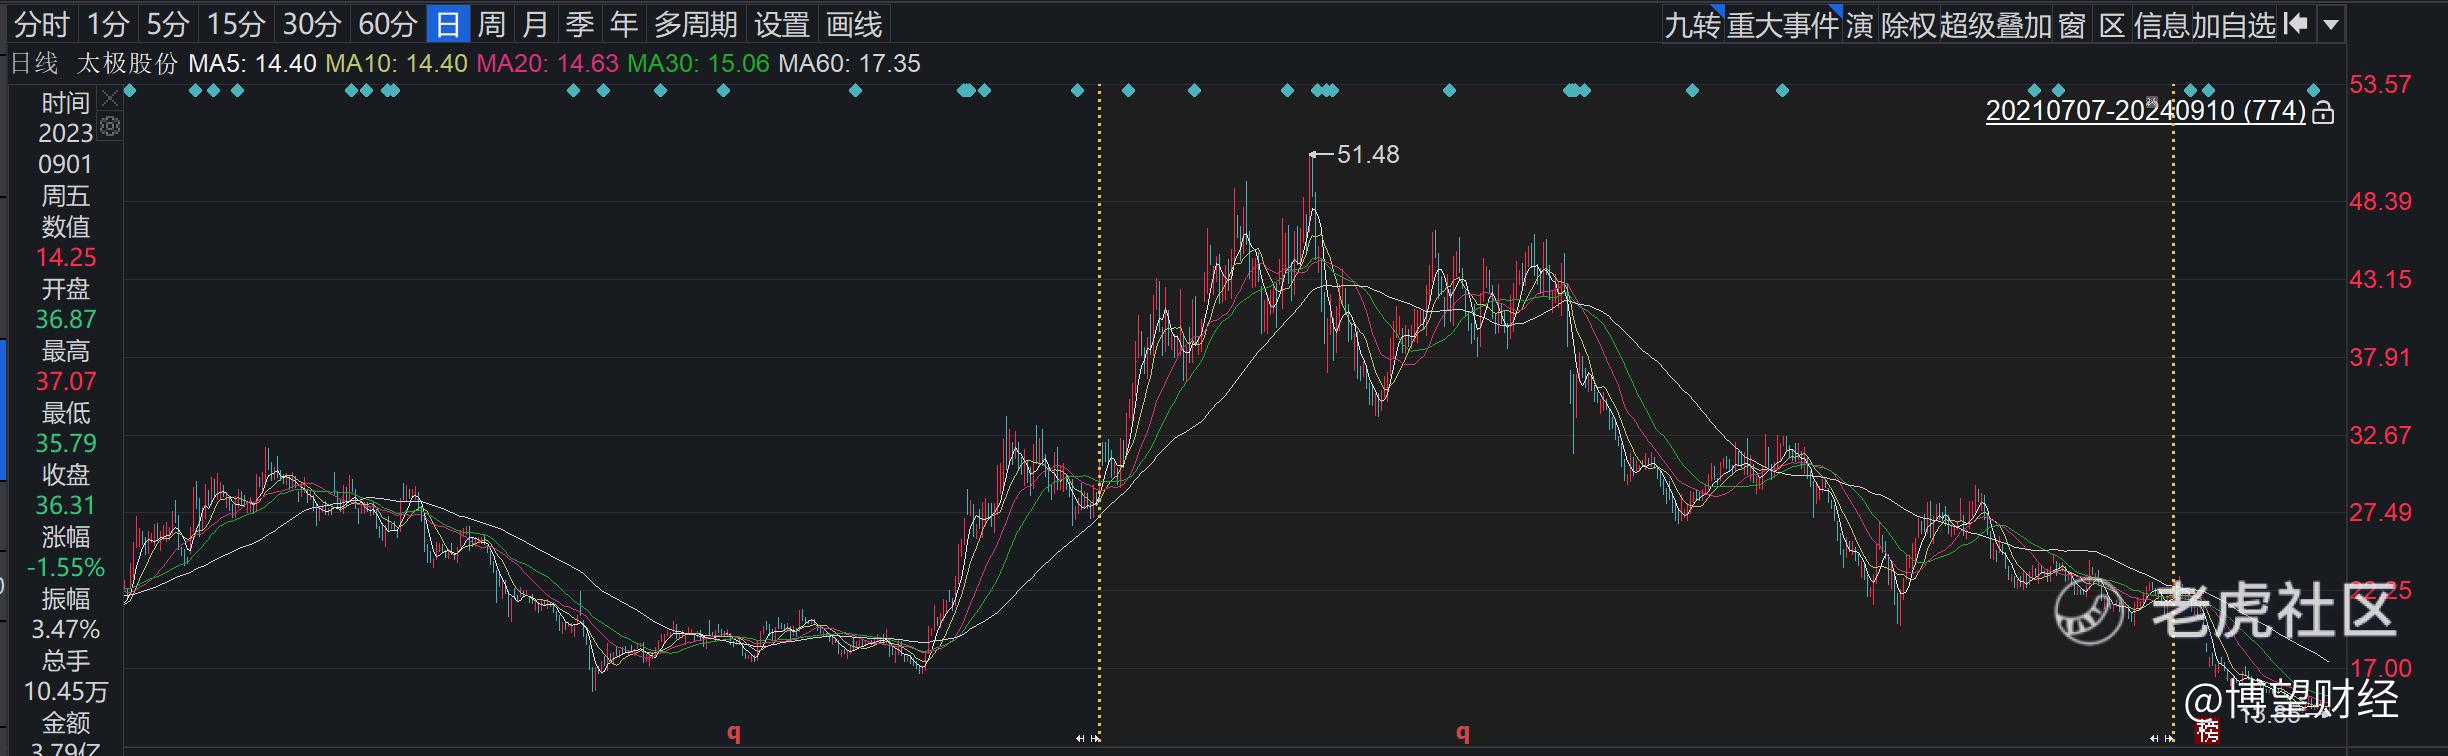Image resolution: width=2448 pixels, height=756 pixels.
Task: Toggle the 窗 window button
Action: pos(2072,25)
